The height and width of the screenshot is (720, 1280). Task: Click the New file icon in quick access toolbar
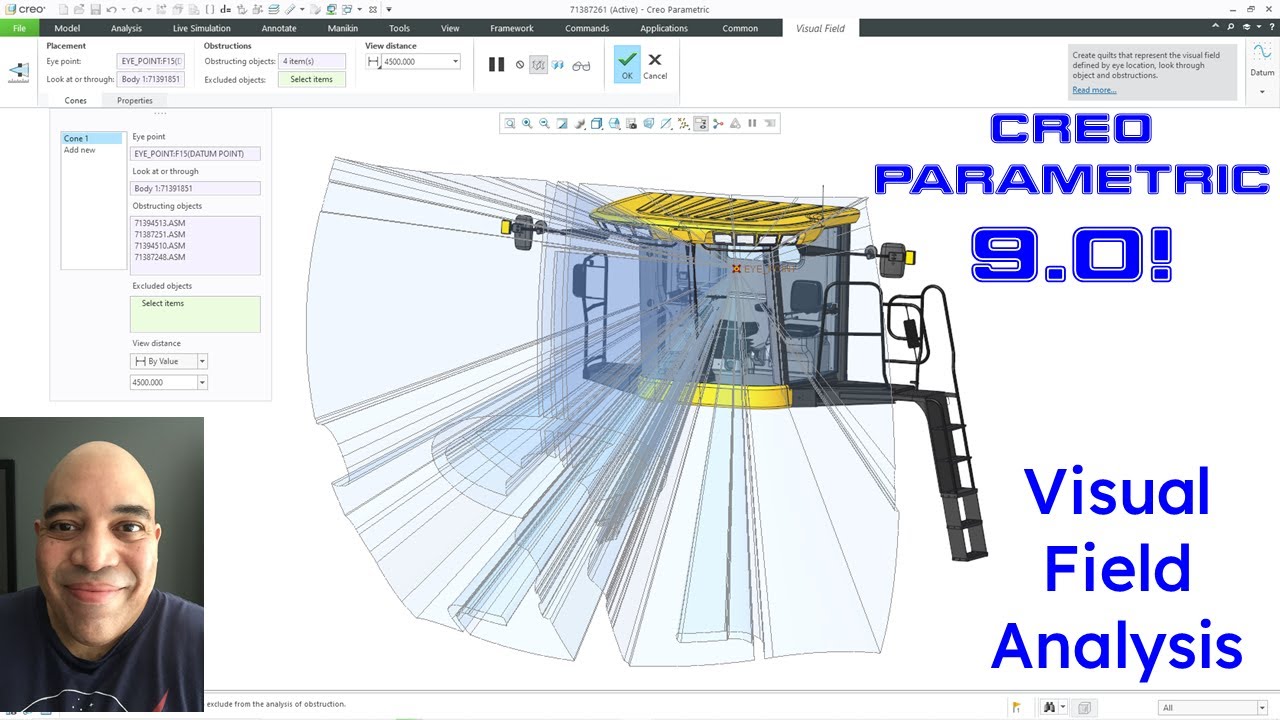click(63, 9)
